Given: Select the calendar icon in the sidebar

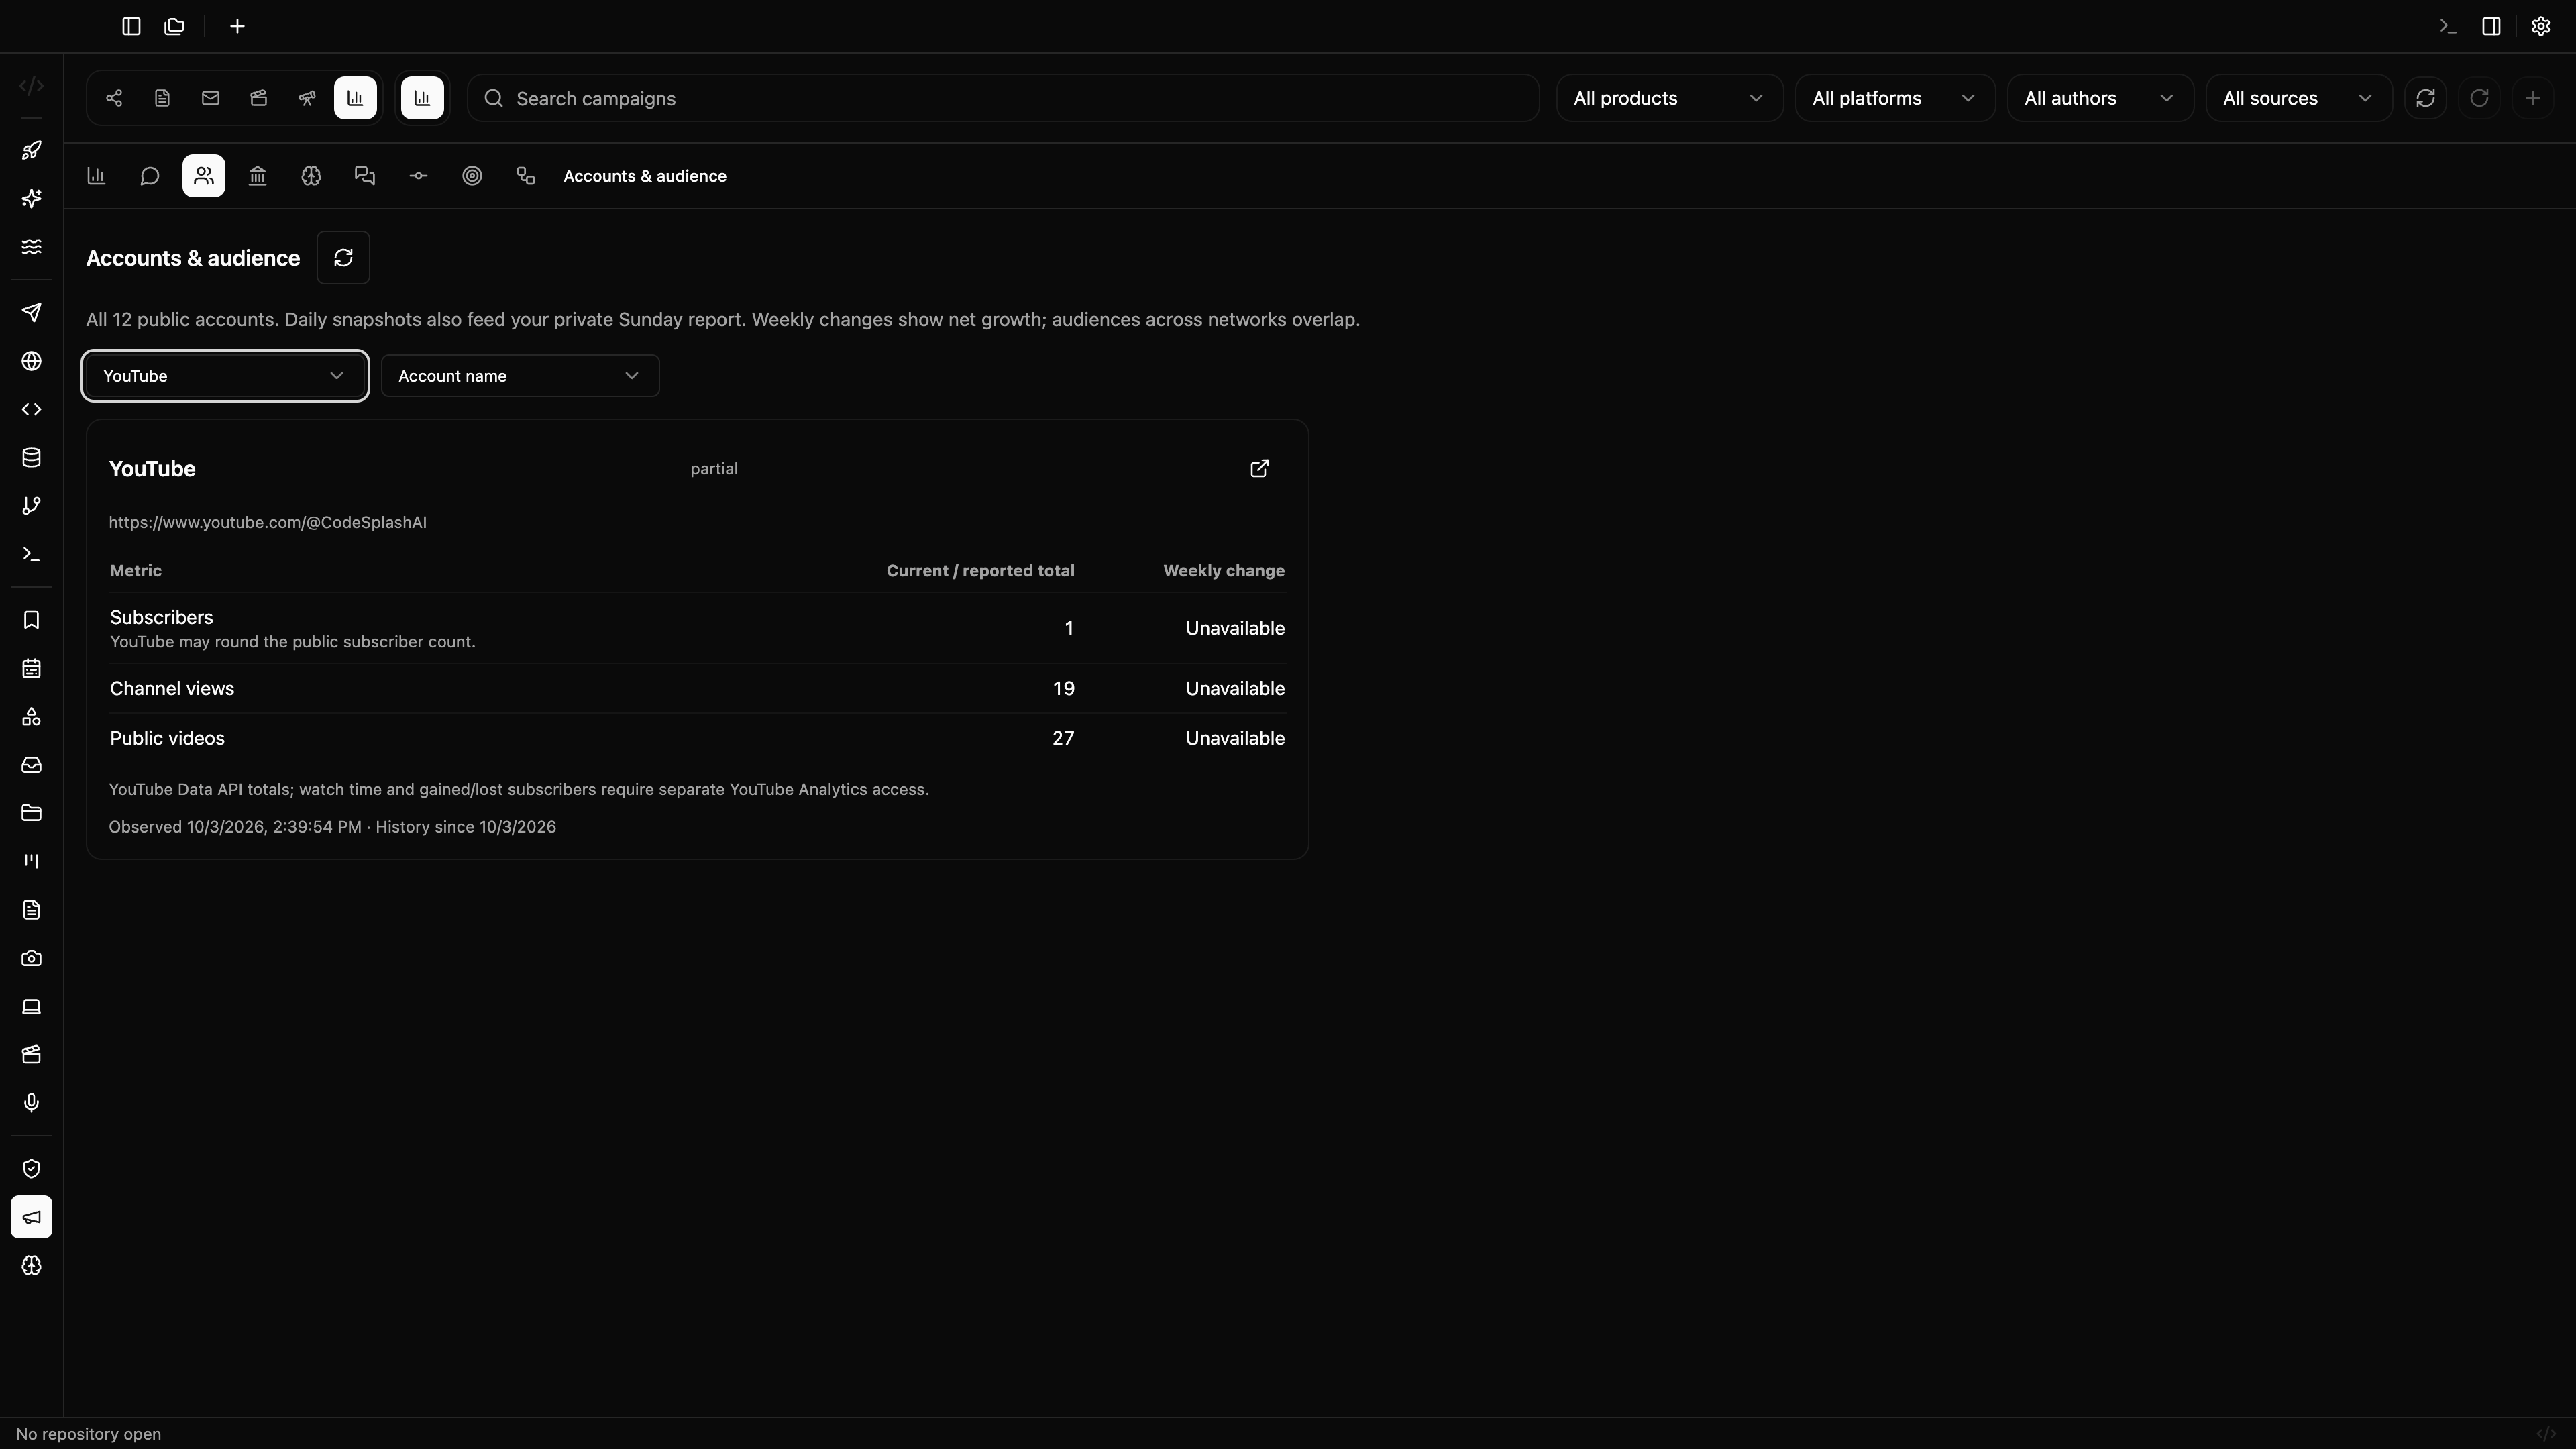Looking at the screenshot, I should [32, 669].
